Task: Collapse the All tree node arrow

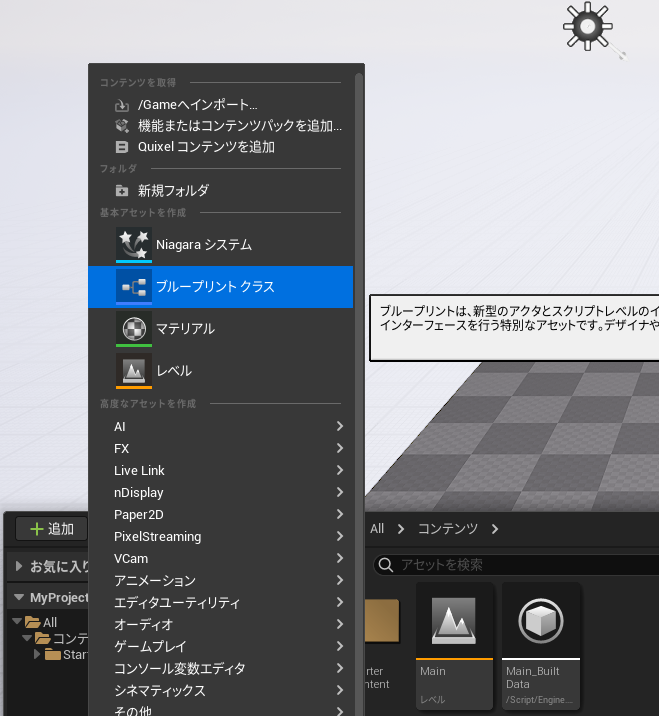Action: (x=17, y=621)
